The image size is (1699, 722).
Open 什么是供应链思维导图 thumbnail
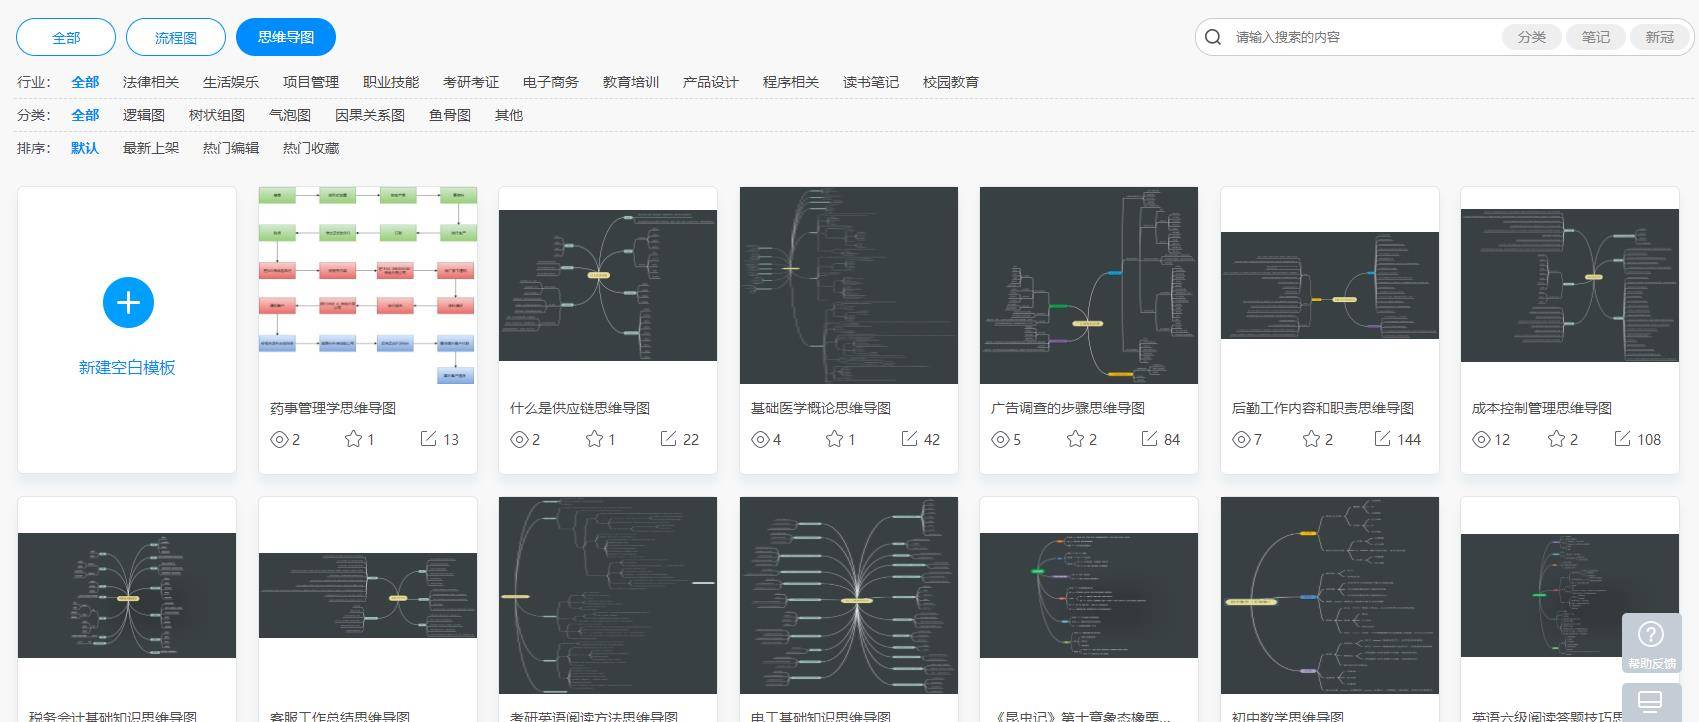point(608,285)
